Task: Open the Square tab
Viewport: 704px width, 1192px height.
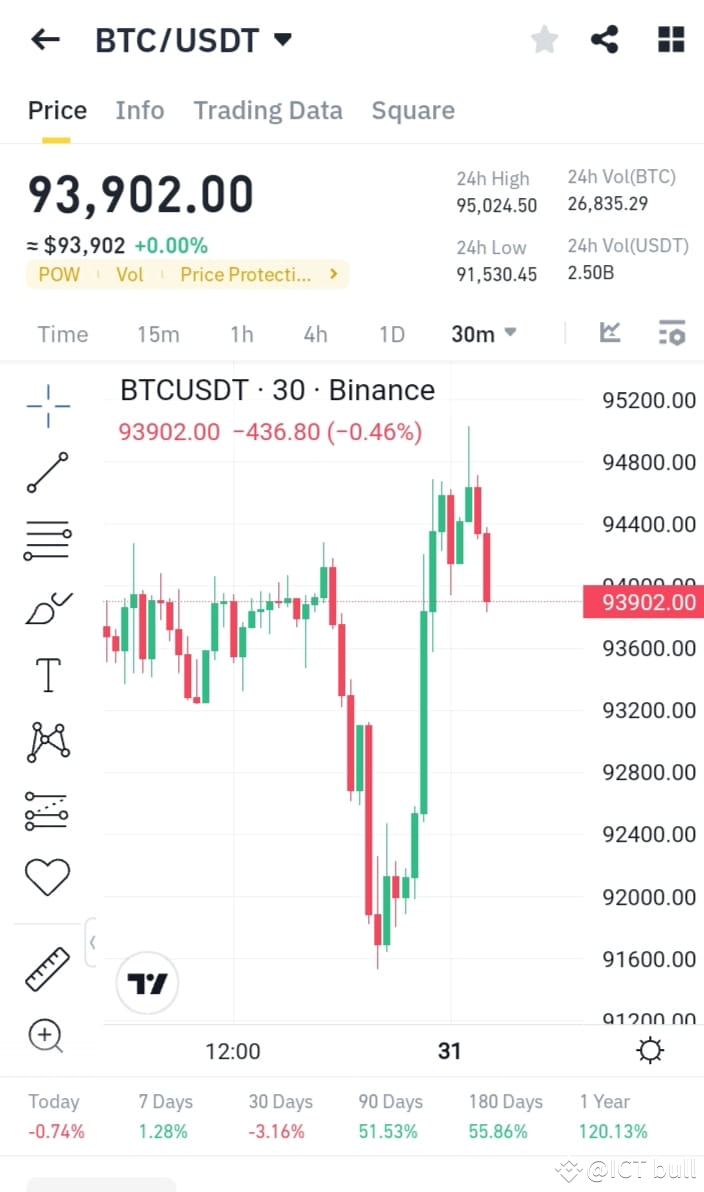Action: 413,110
